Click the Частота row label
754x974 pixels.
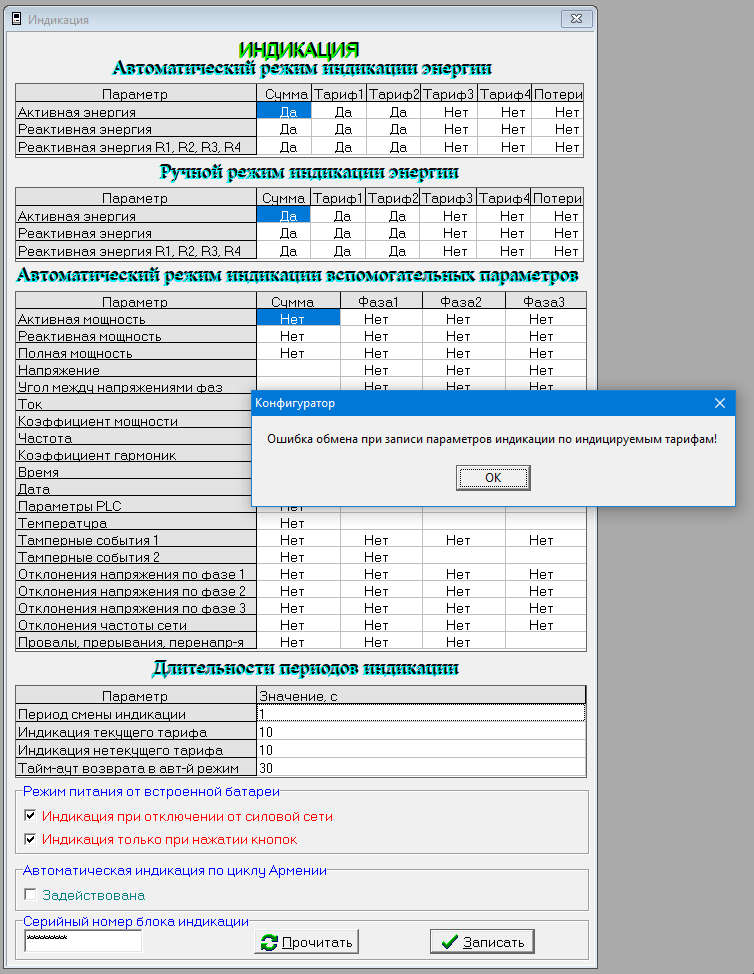[x=134, y=437]
